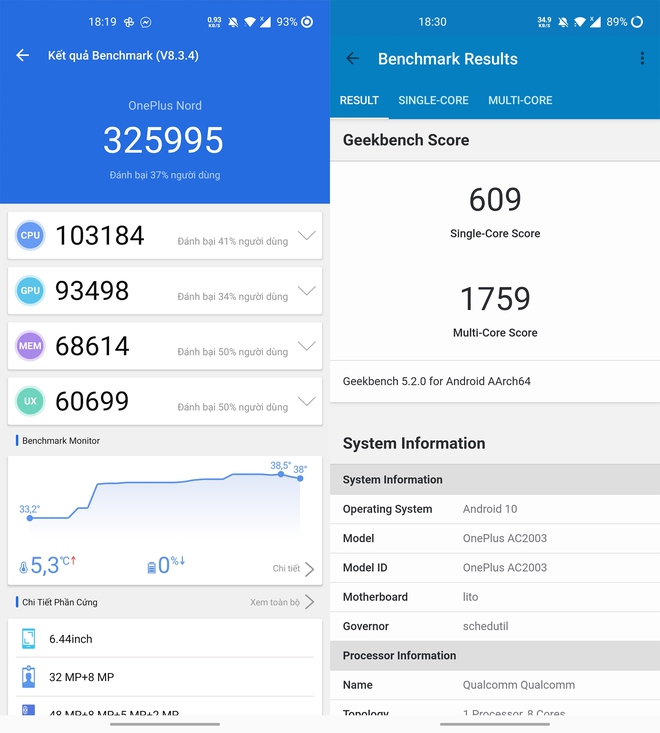Expand the UX 60699 score details
Image resolution: width=660 pixels, height=733 pixels.
pos(307,401)
